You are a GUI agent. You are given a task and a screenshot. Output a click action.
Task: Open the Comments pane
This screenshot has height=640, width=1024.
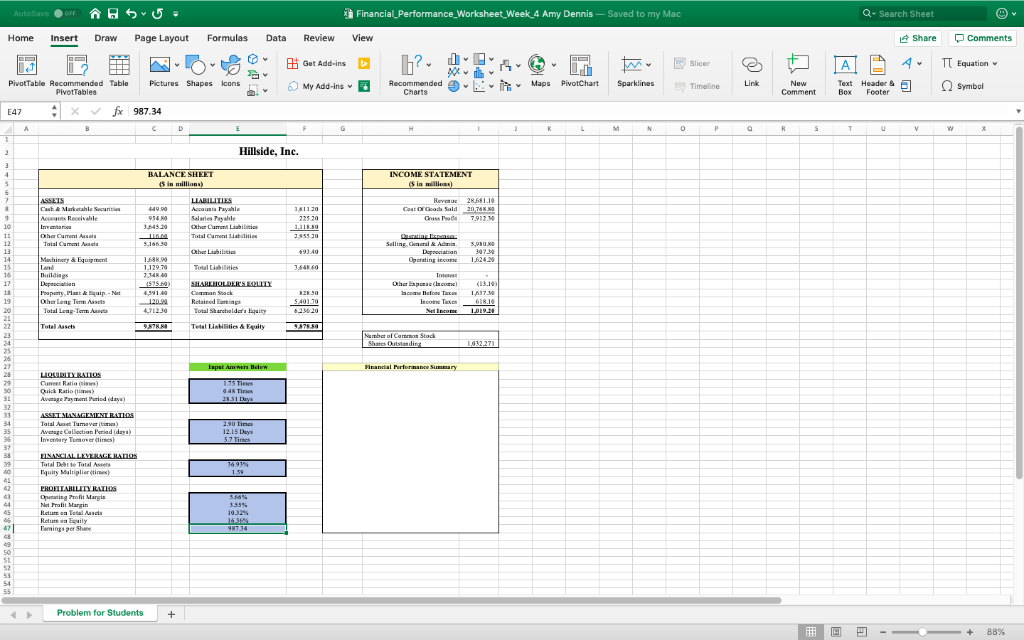[x=981, y=37]
